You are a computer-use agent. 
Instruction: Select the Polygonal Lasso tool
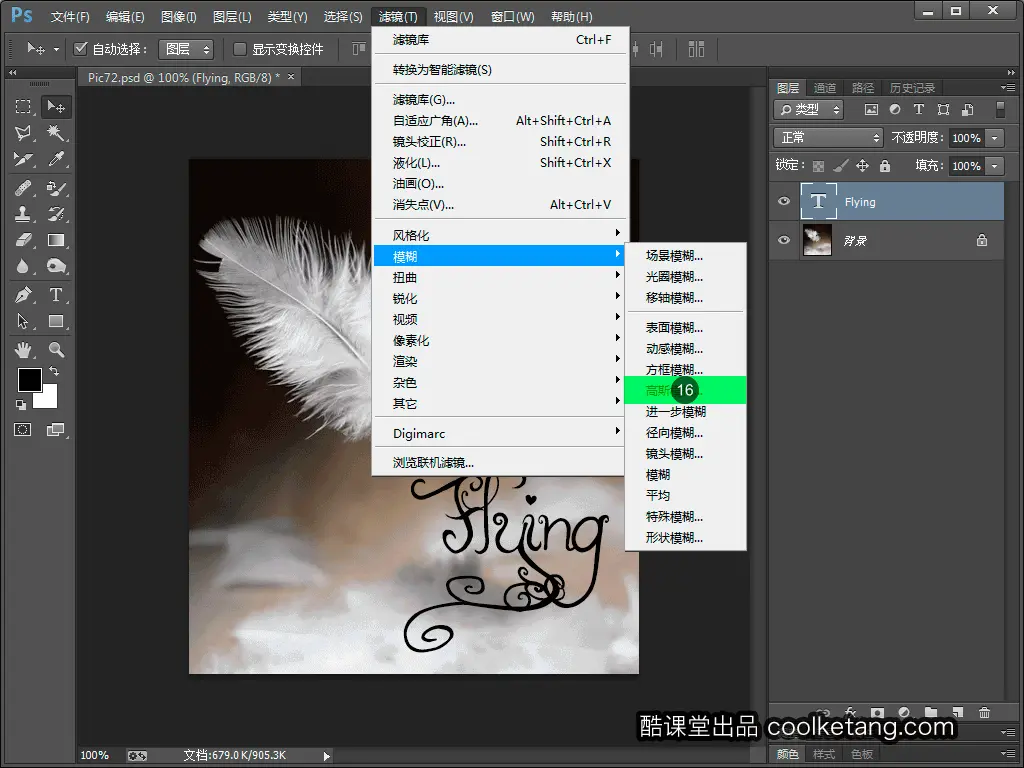pyautogui.click(x=24, y=133)
